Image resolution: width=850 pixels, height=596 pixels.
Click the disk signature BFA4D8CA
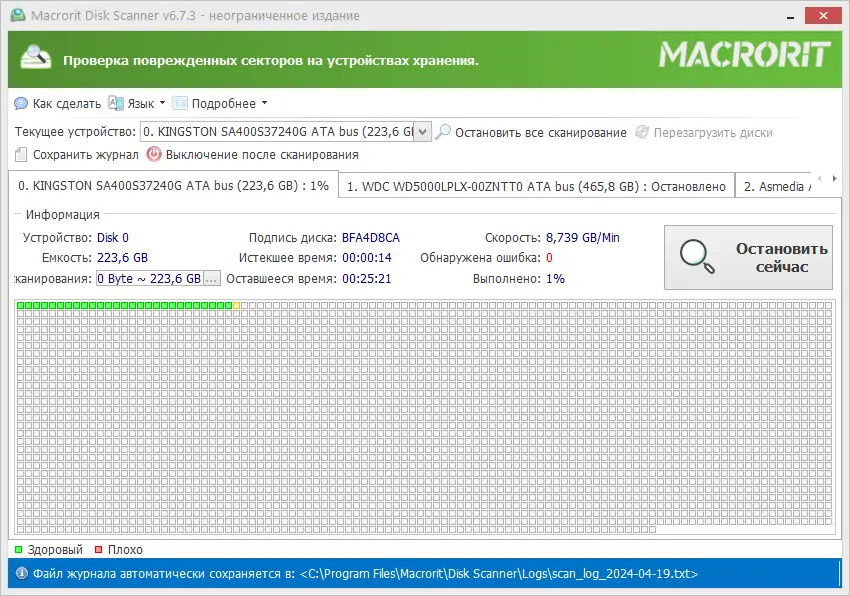pos(371,238)
